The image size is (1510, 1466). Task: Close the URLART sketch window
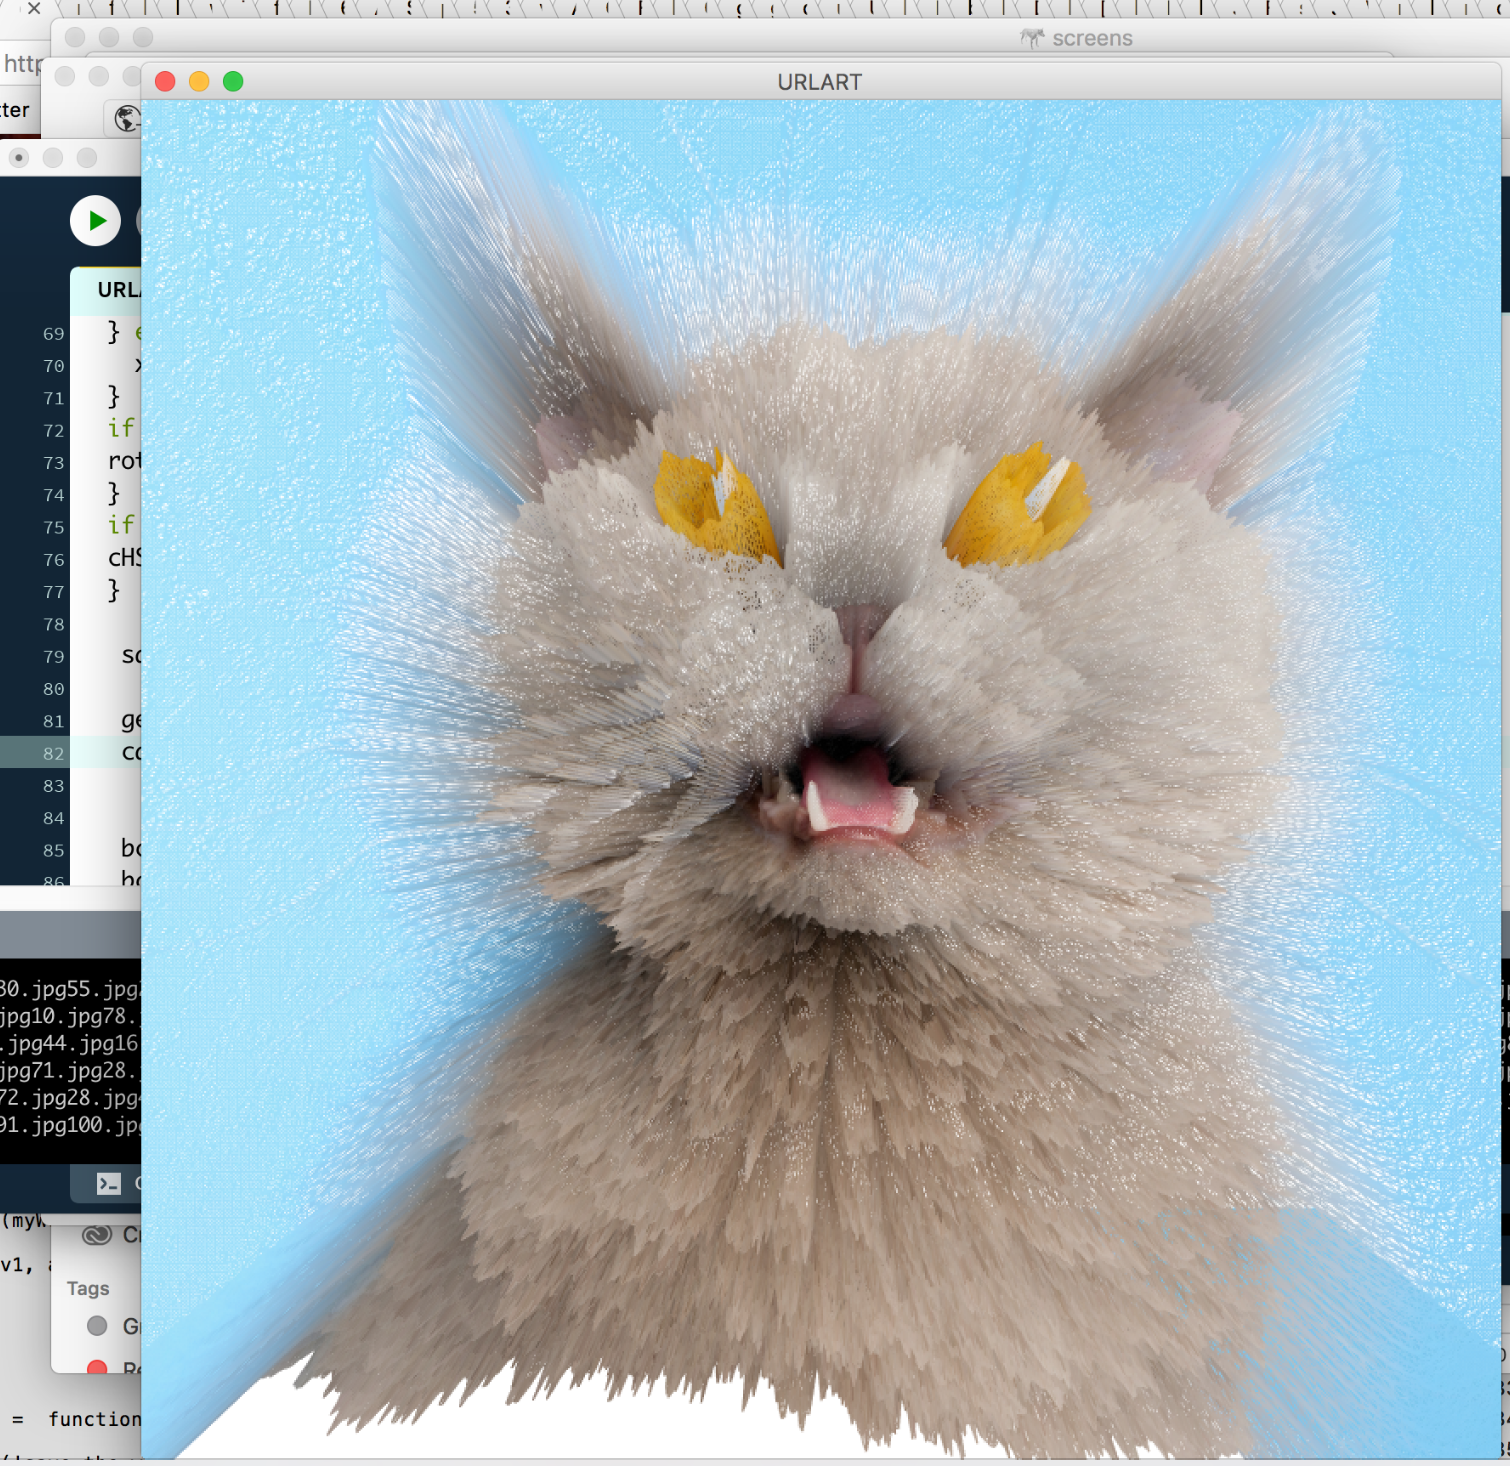[166, 81]
